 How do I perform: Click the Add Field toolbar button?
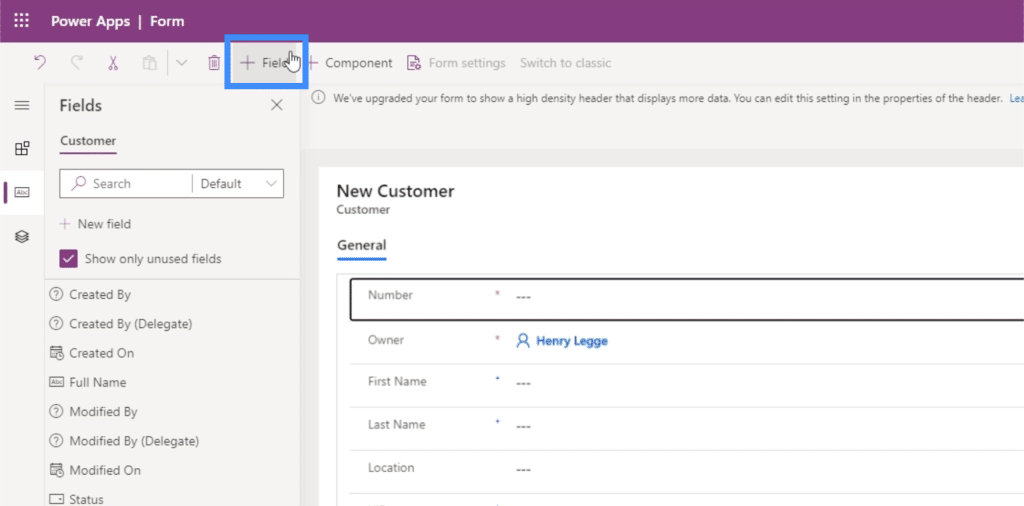coord(266,63)
